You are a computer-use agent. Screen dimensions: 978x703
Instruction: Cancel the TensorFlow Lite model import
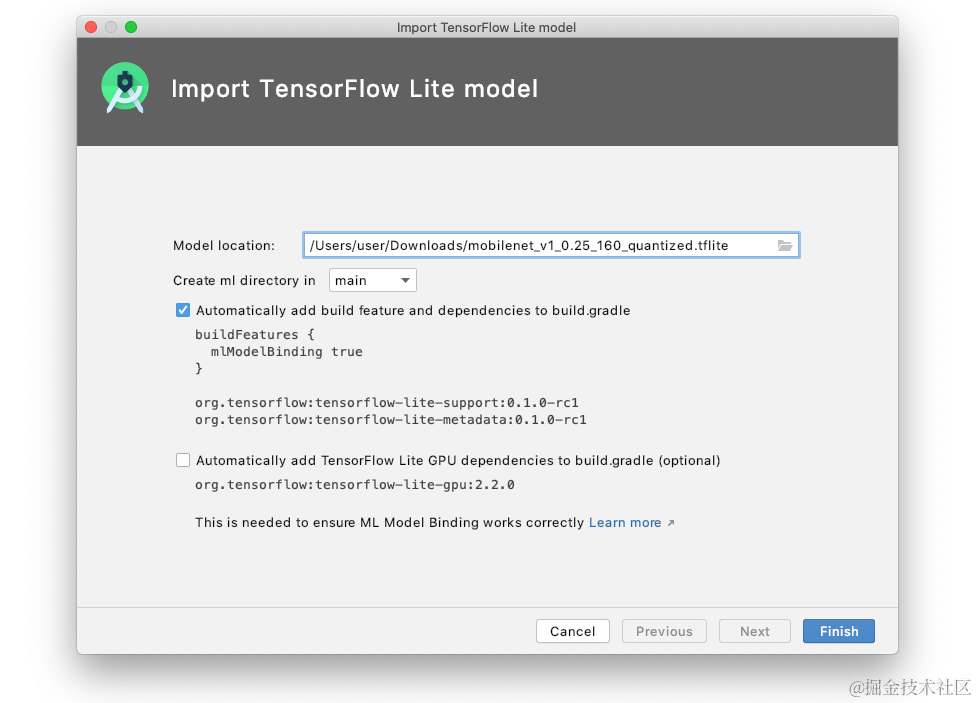tap(572, 631)
